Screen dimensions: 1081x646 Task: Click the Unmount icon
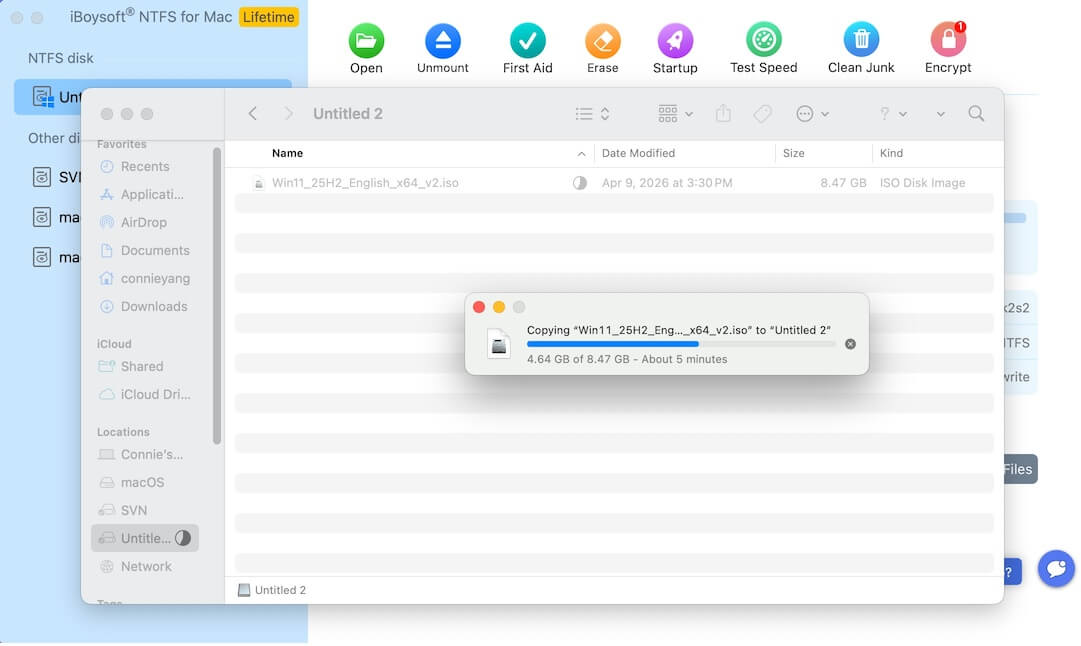pos(443,41)
